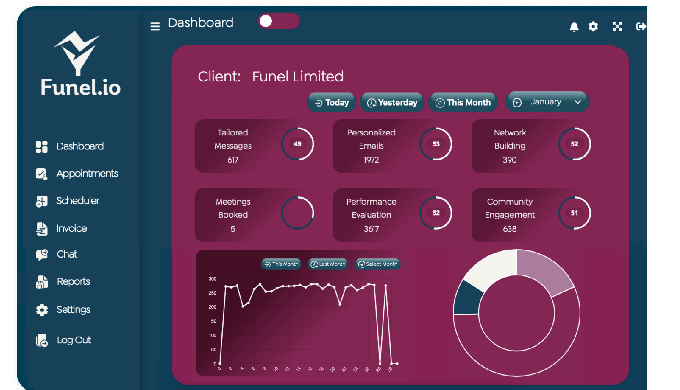The height and width of the screenshot is (390, 680).
Task: Open Chat from the sidebar
Action: [67, 255]
